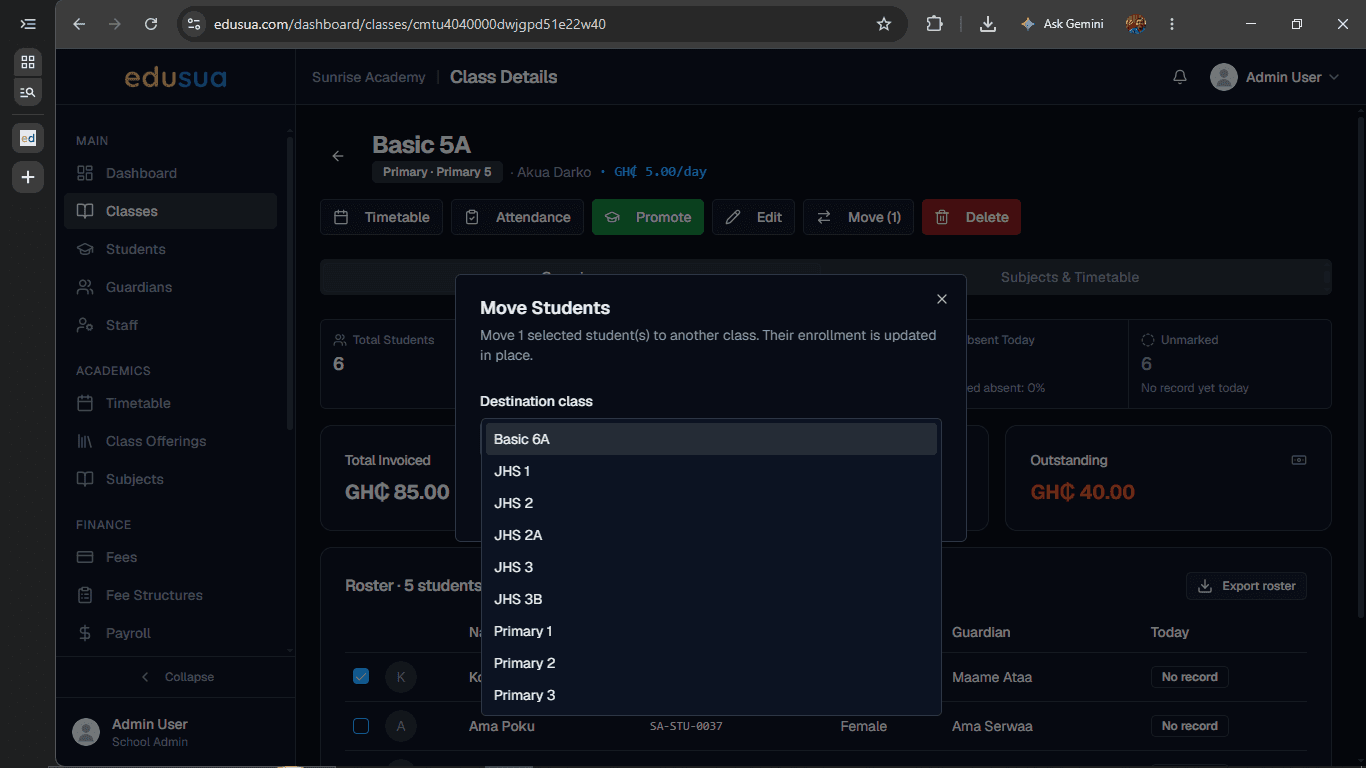Select JHS 2A in the dropdown

[711, 535]
